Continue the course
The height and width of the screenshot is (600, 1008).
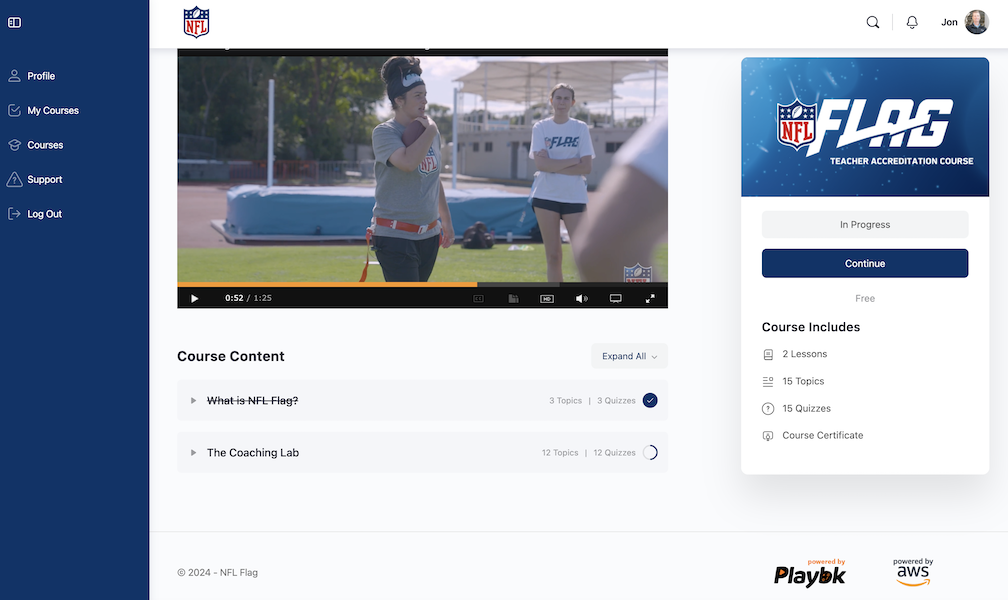point(865,264)
